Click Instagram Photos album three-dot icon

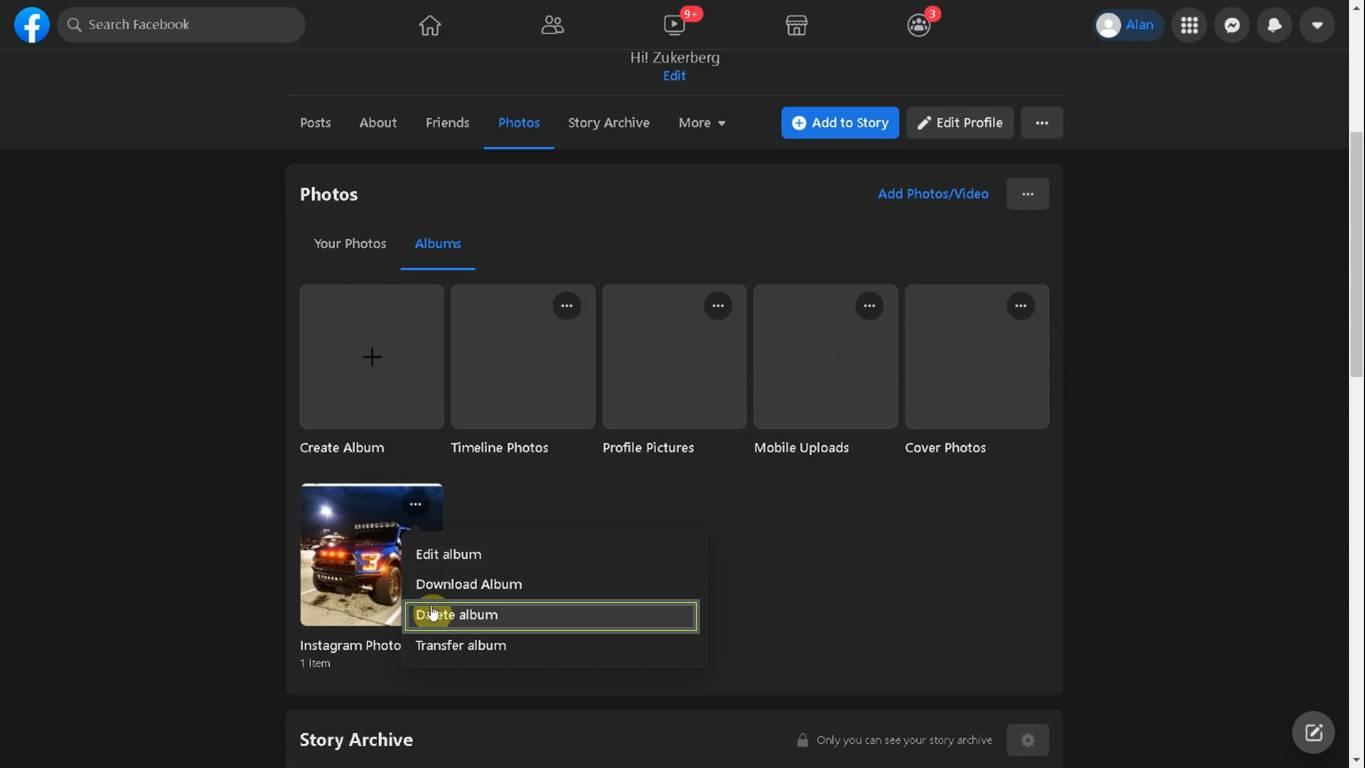click(415, 505)
